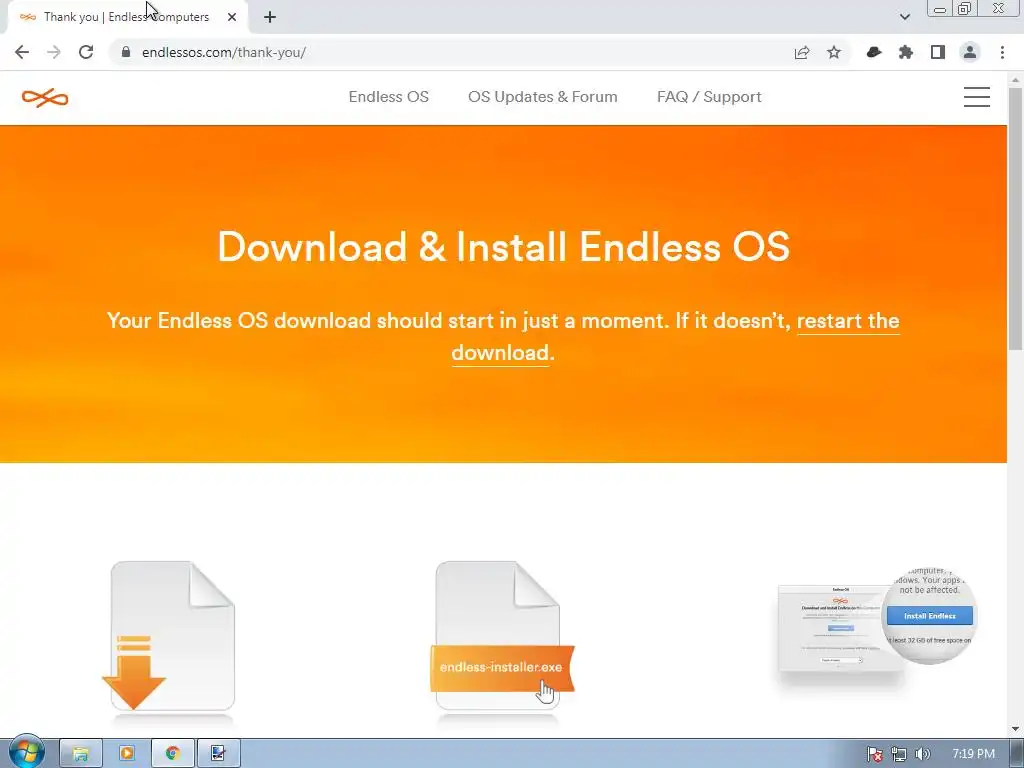Open the network tray icon
The height and width of the screenshot is (768, 1024).
[x=899, y=754]
